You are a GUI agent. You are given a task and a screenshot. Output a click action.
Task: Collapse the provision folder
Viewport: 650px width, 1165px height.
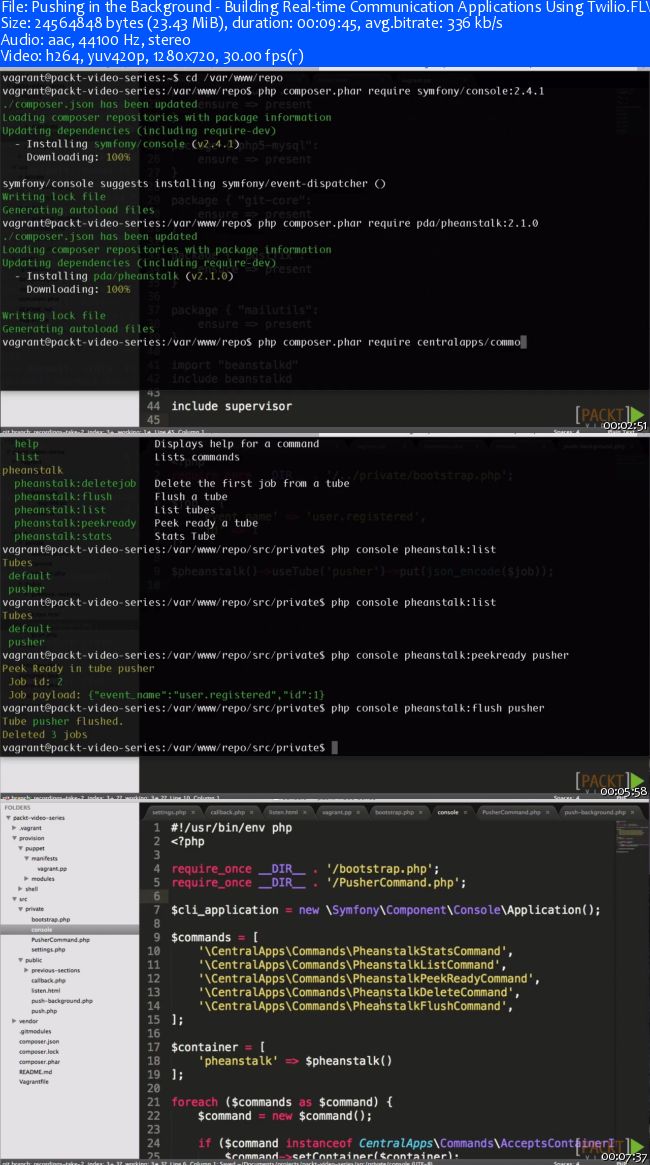(14, 838)
